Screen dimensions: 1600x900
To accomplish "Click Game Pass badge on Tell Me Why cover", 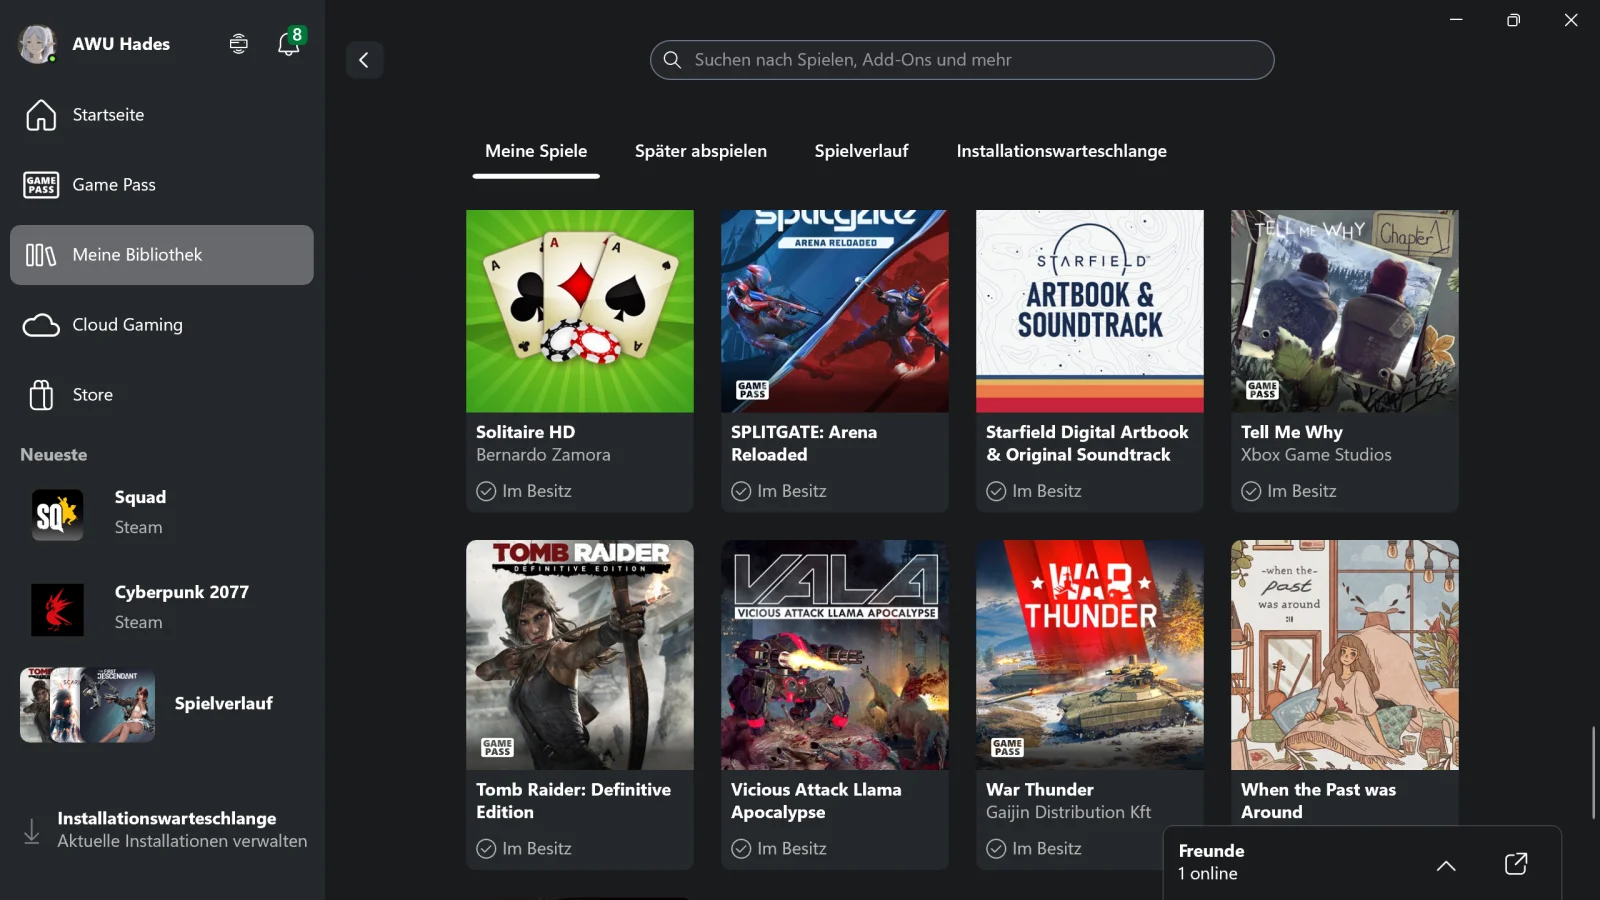I will pos(1263,390).
